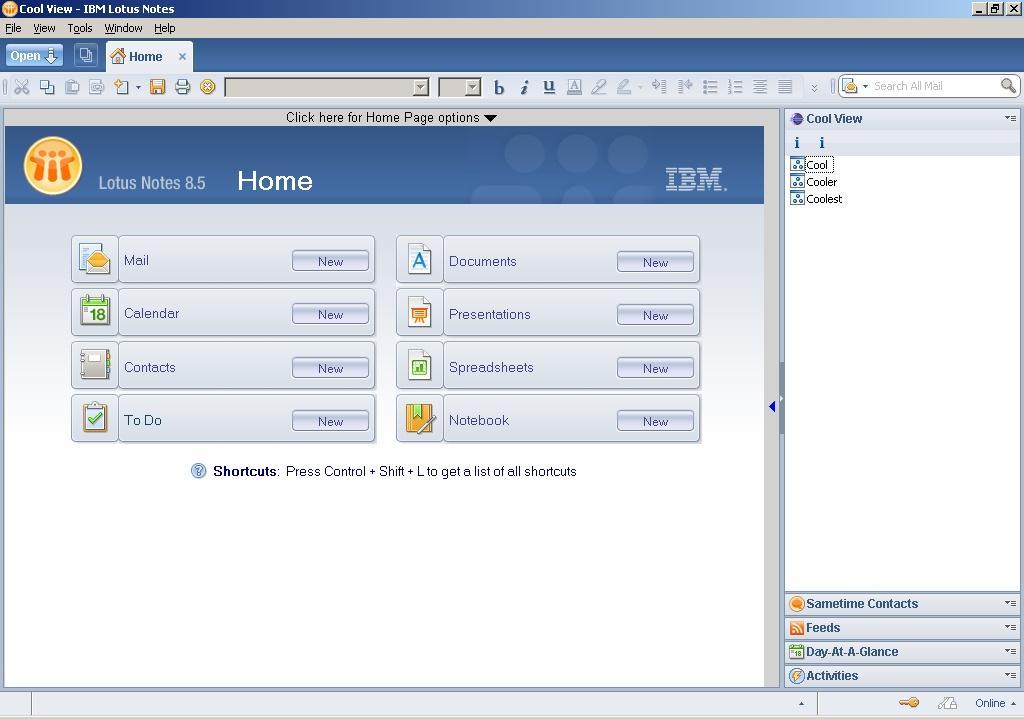Select the Cooler item in list
The image size is (1024, 719).
click(x=822, y=182)
